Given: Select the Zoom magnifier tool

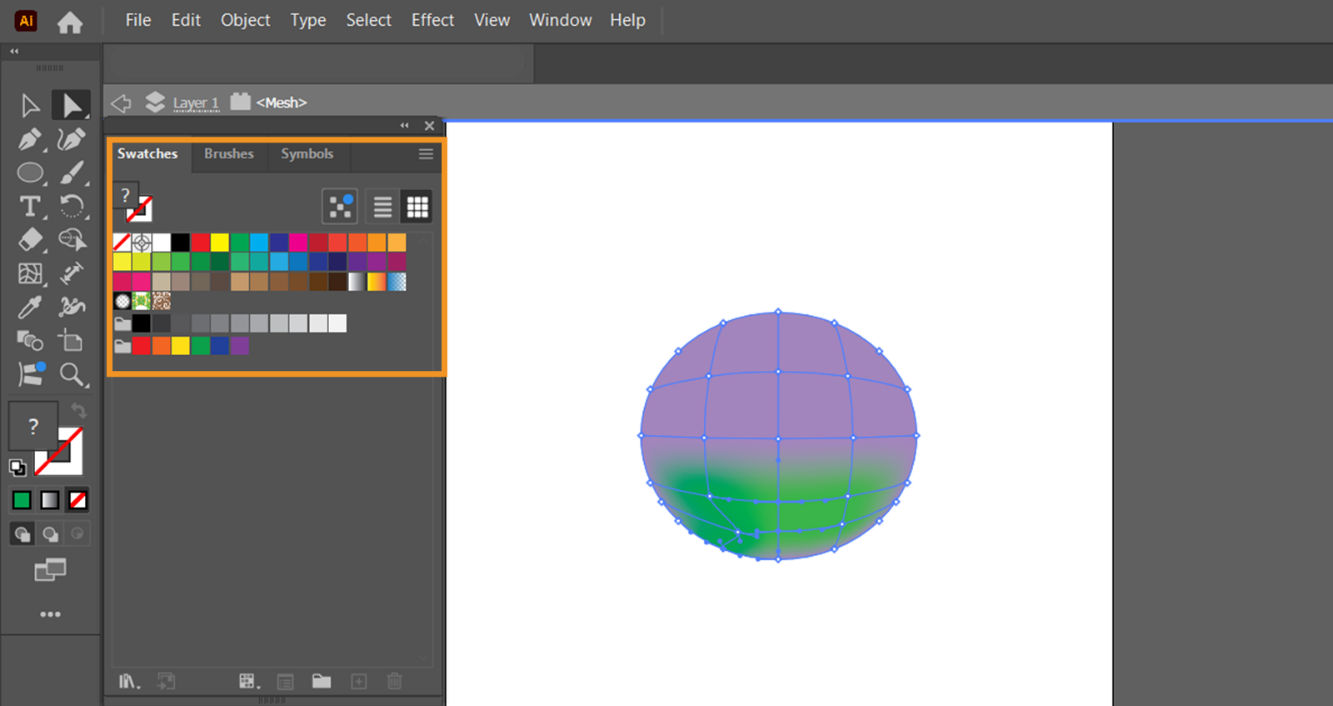Looking at the screenshot, I should pos(72,375).
